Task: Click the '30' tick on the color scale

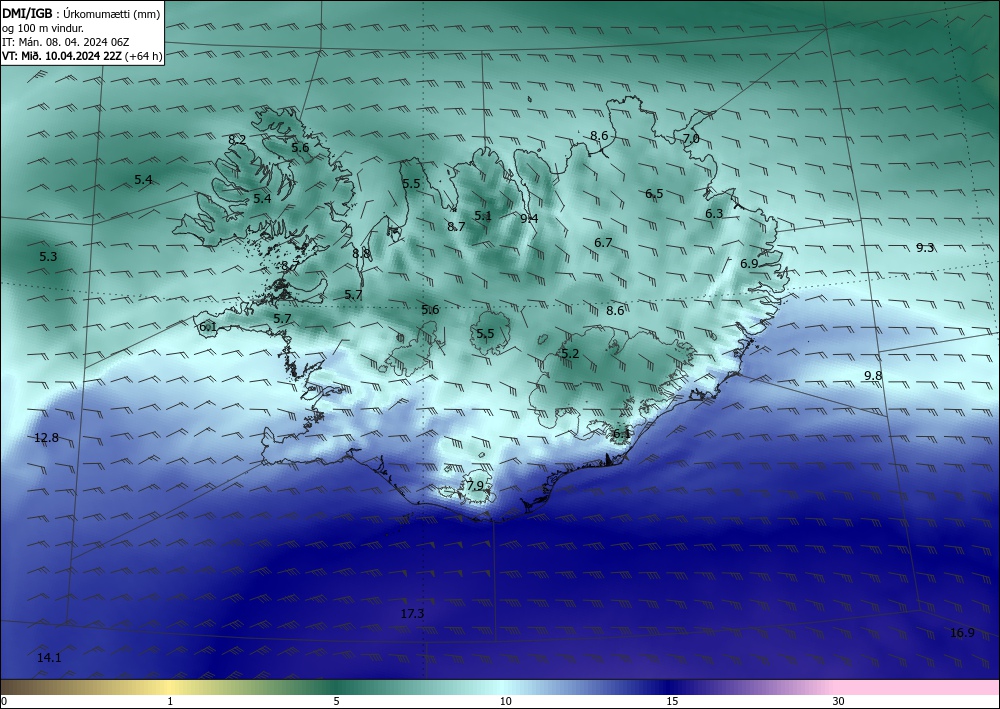Action: (839, 701)
